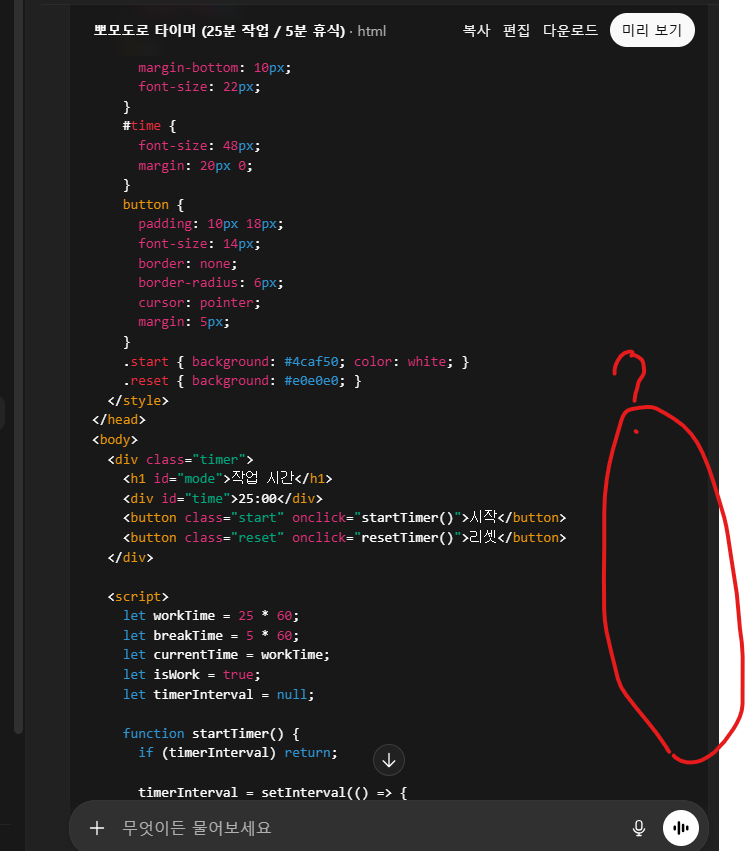Click the 뽀모도로 타이머 code block title
The image size is (745, 851).
coord(219,31)
